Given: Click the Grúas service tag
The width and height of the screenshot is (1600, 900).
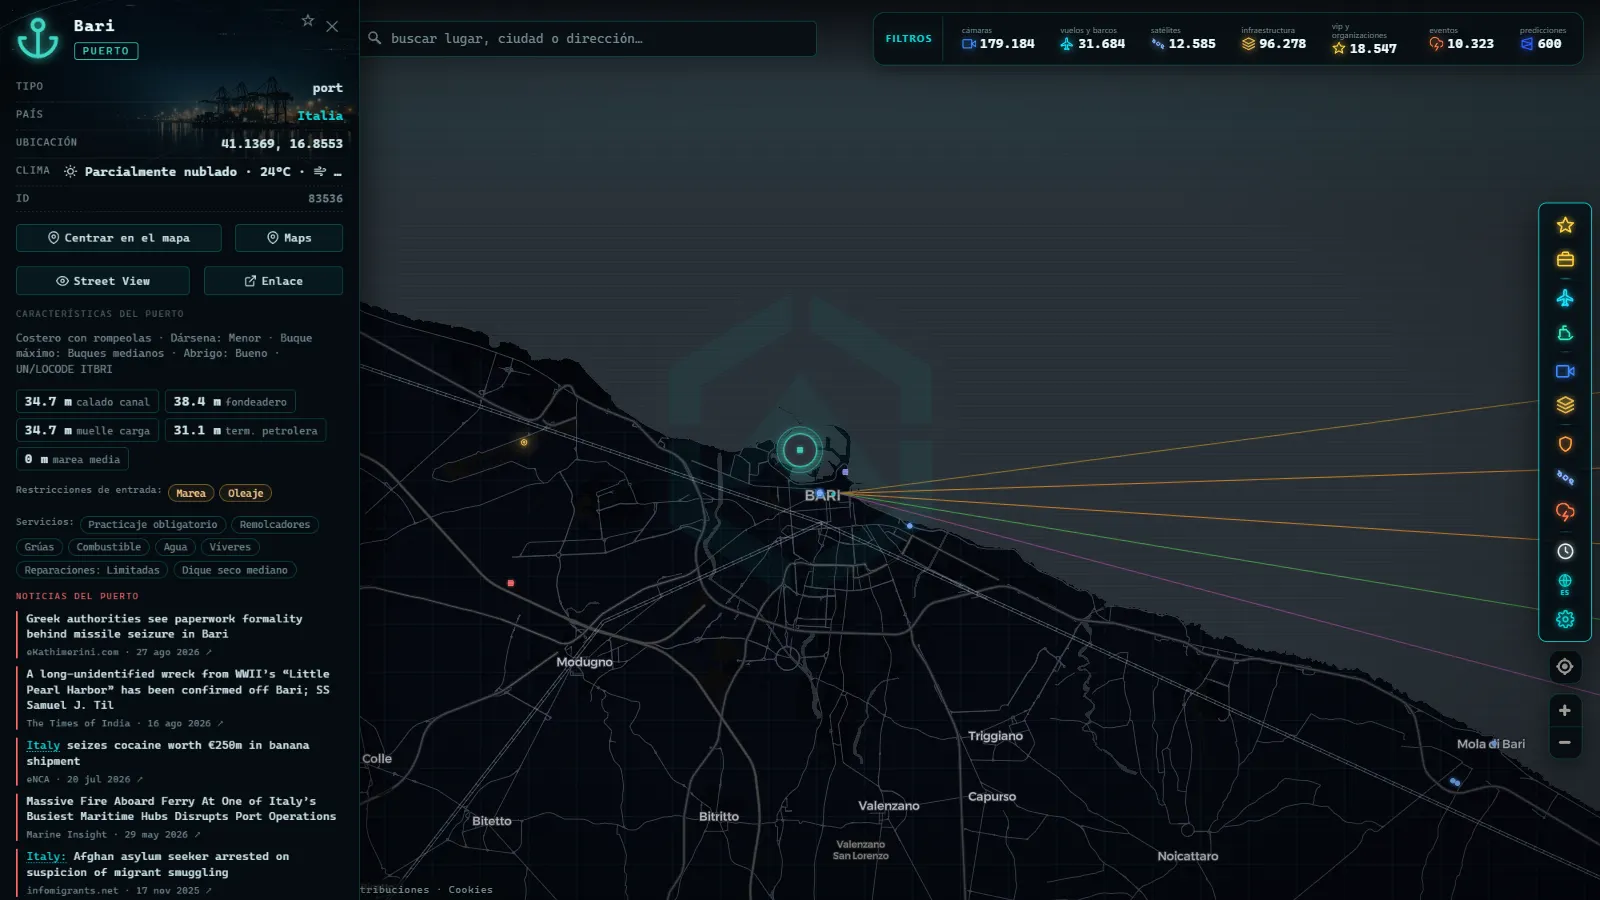Looking at the screenshot, I should pos(39,547).
